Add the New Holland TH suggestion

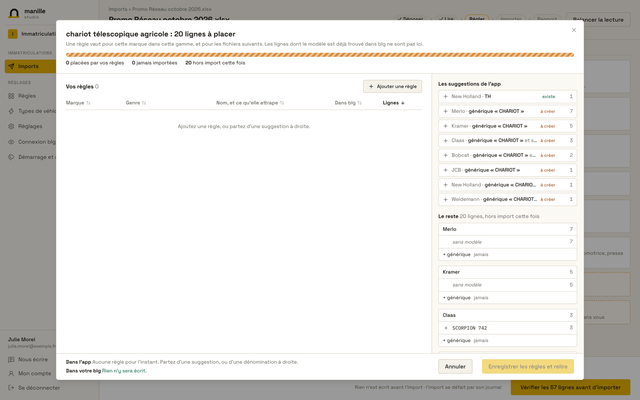tap(507, 97)
